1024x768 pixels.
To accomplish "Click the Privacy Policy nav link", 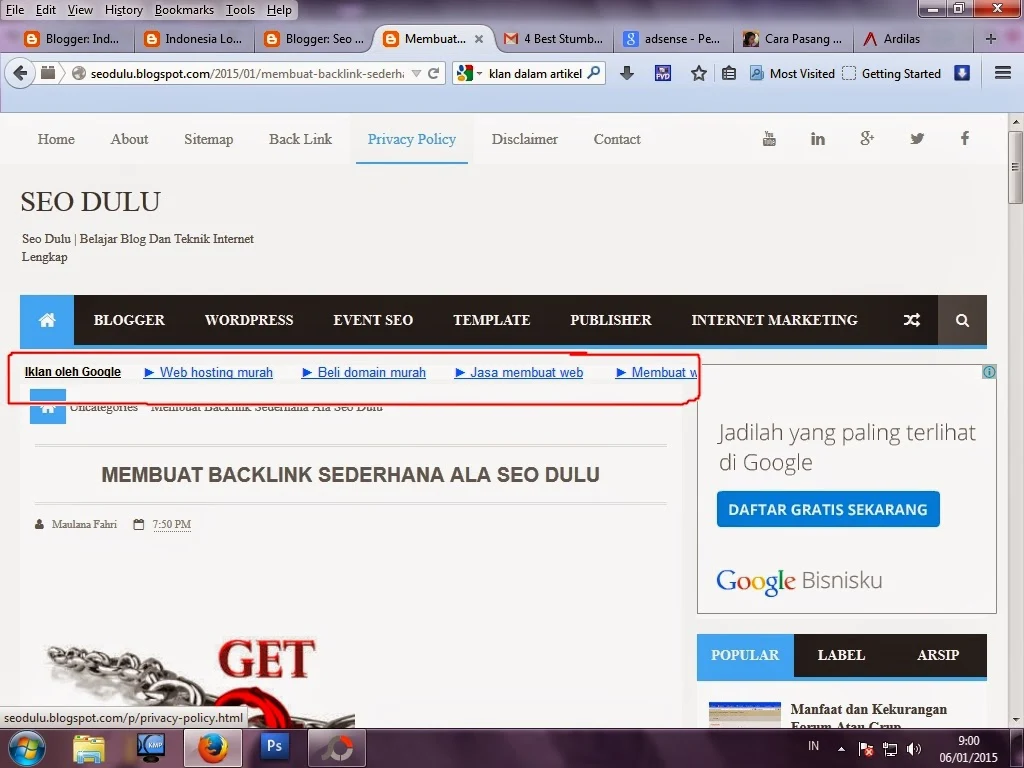I will 411,139.
